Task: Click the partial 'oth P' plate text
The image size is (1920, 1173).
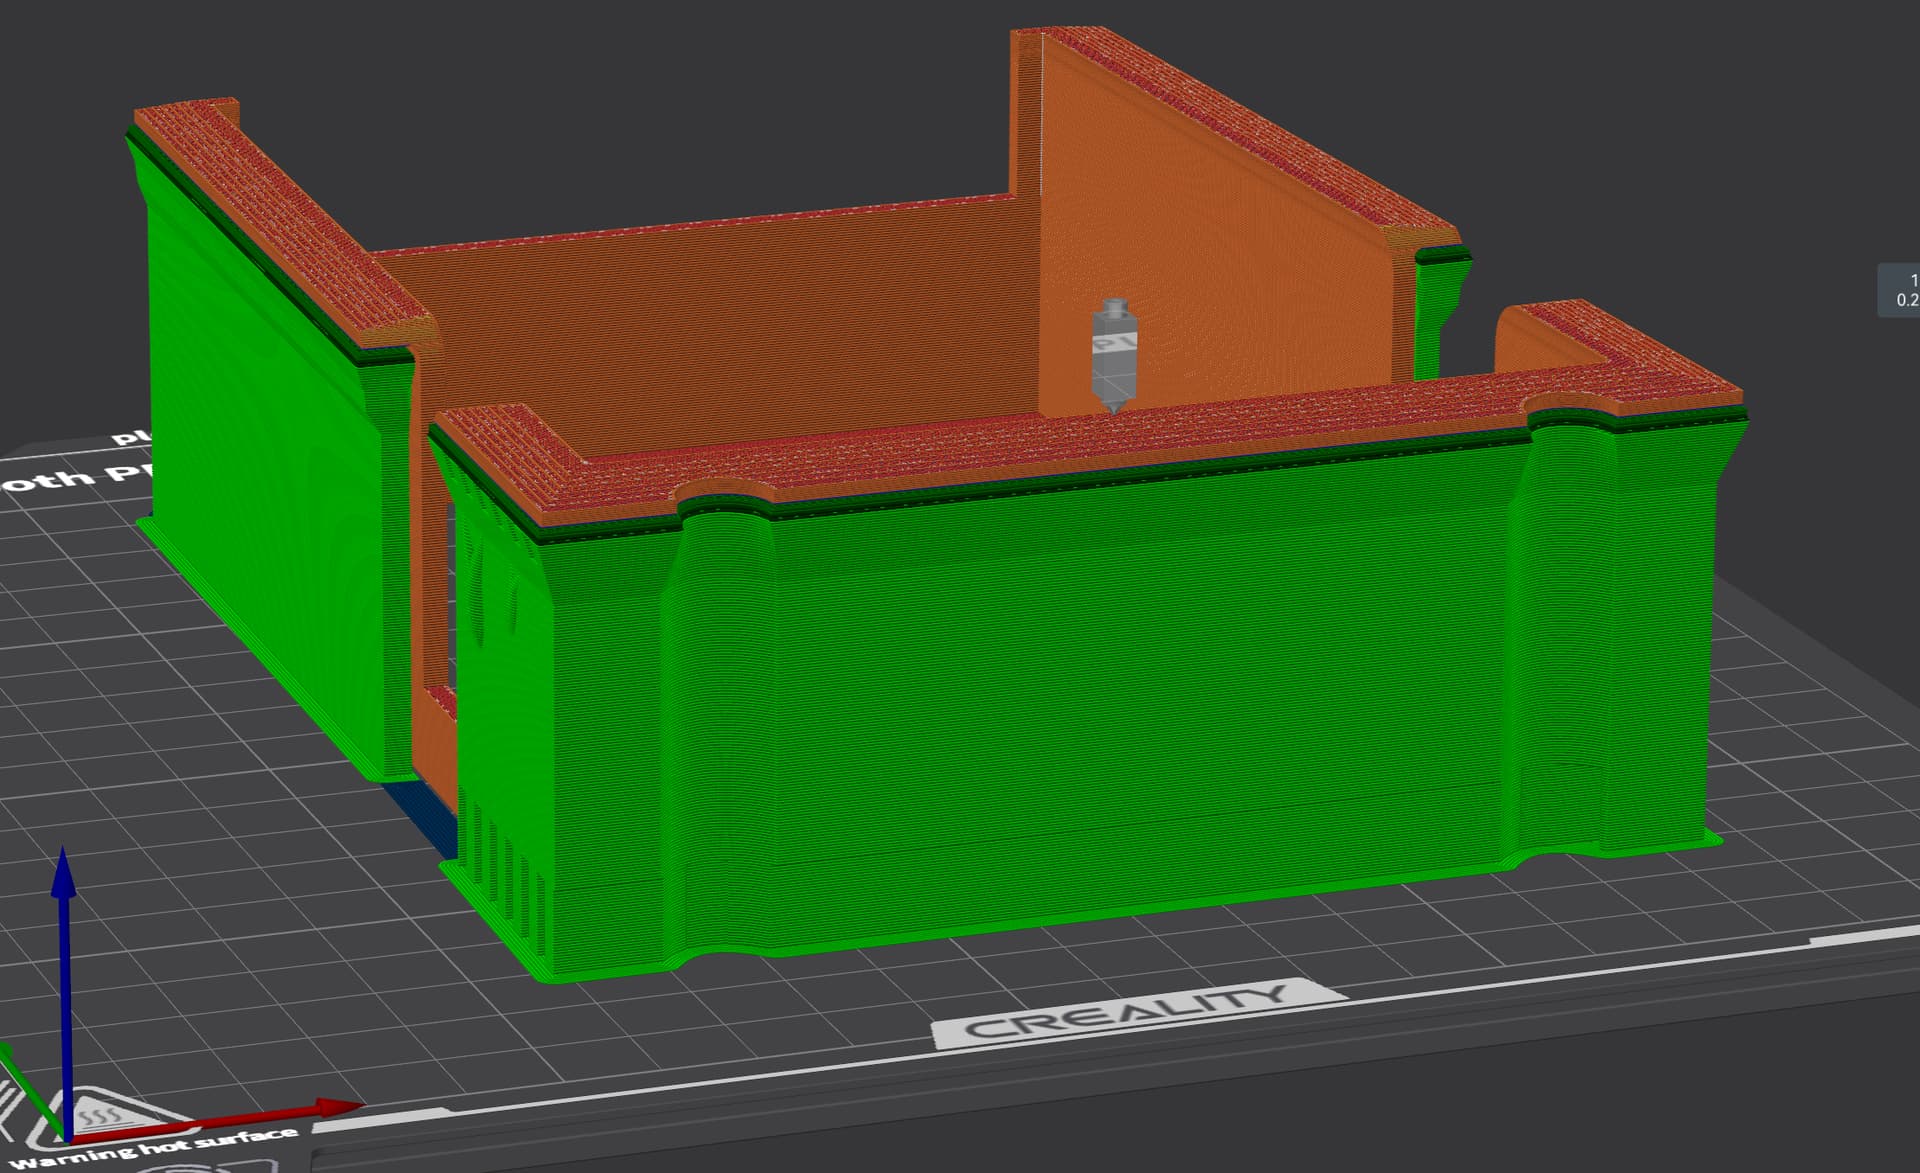Action: coord(75,477)
